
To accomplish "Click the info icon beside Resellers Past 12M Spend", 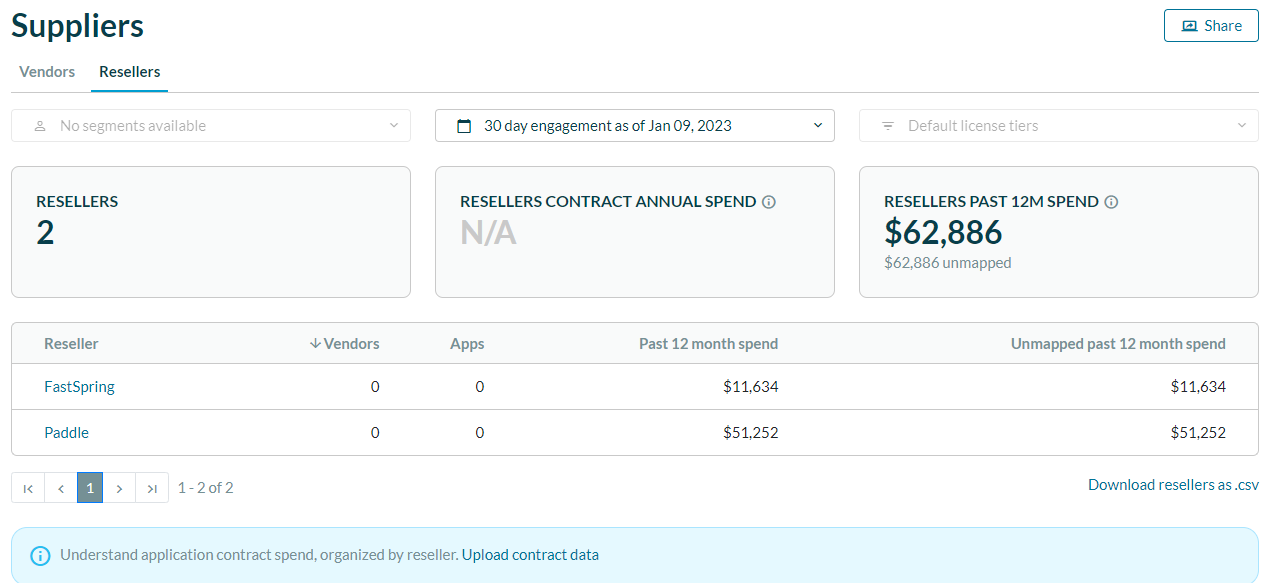I will [x=1111, y=202].
